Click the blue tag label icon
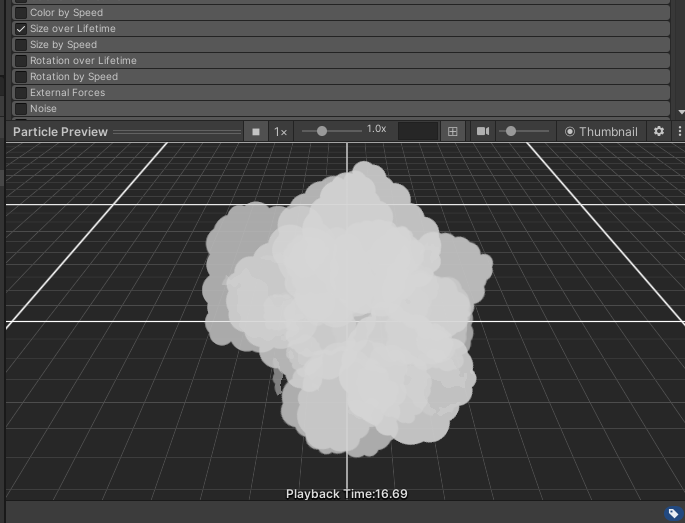The image size is (685, 523). (674, 513)
